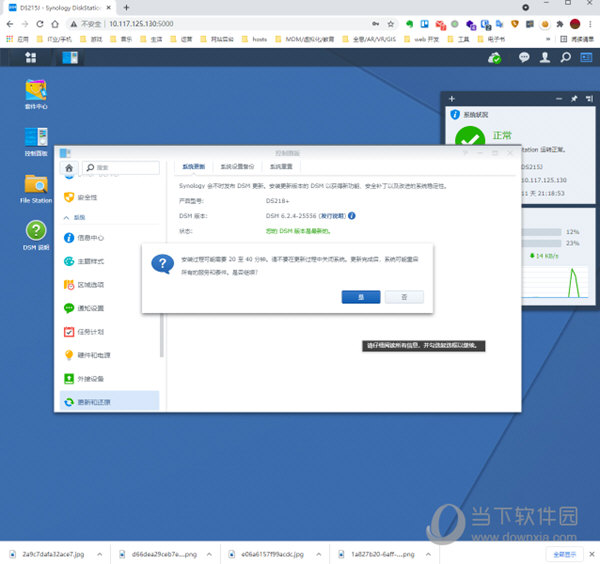Open the DSM release notes link
The image size is (600, 564).
332,216
